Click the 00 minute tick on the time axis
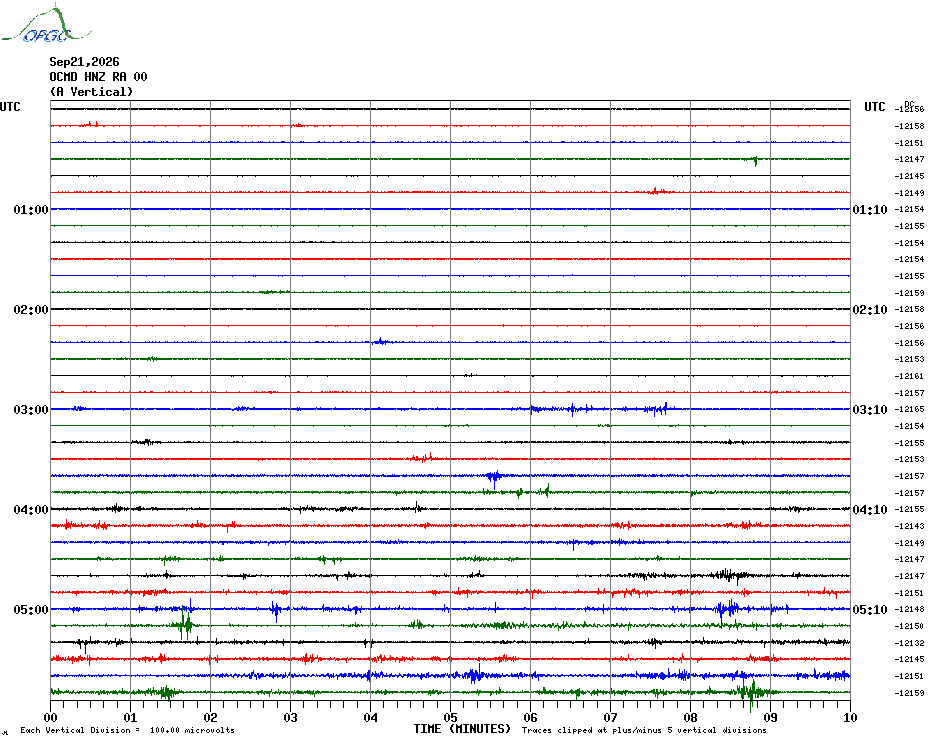 [x=50, y=717]
